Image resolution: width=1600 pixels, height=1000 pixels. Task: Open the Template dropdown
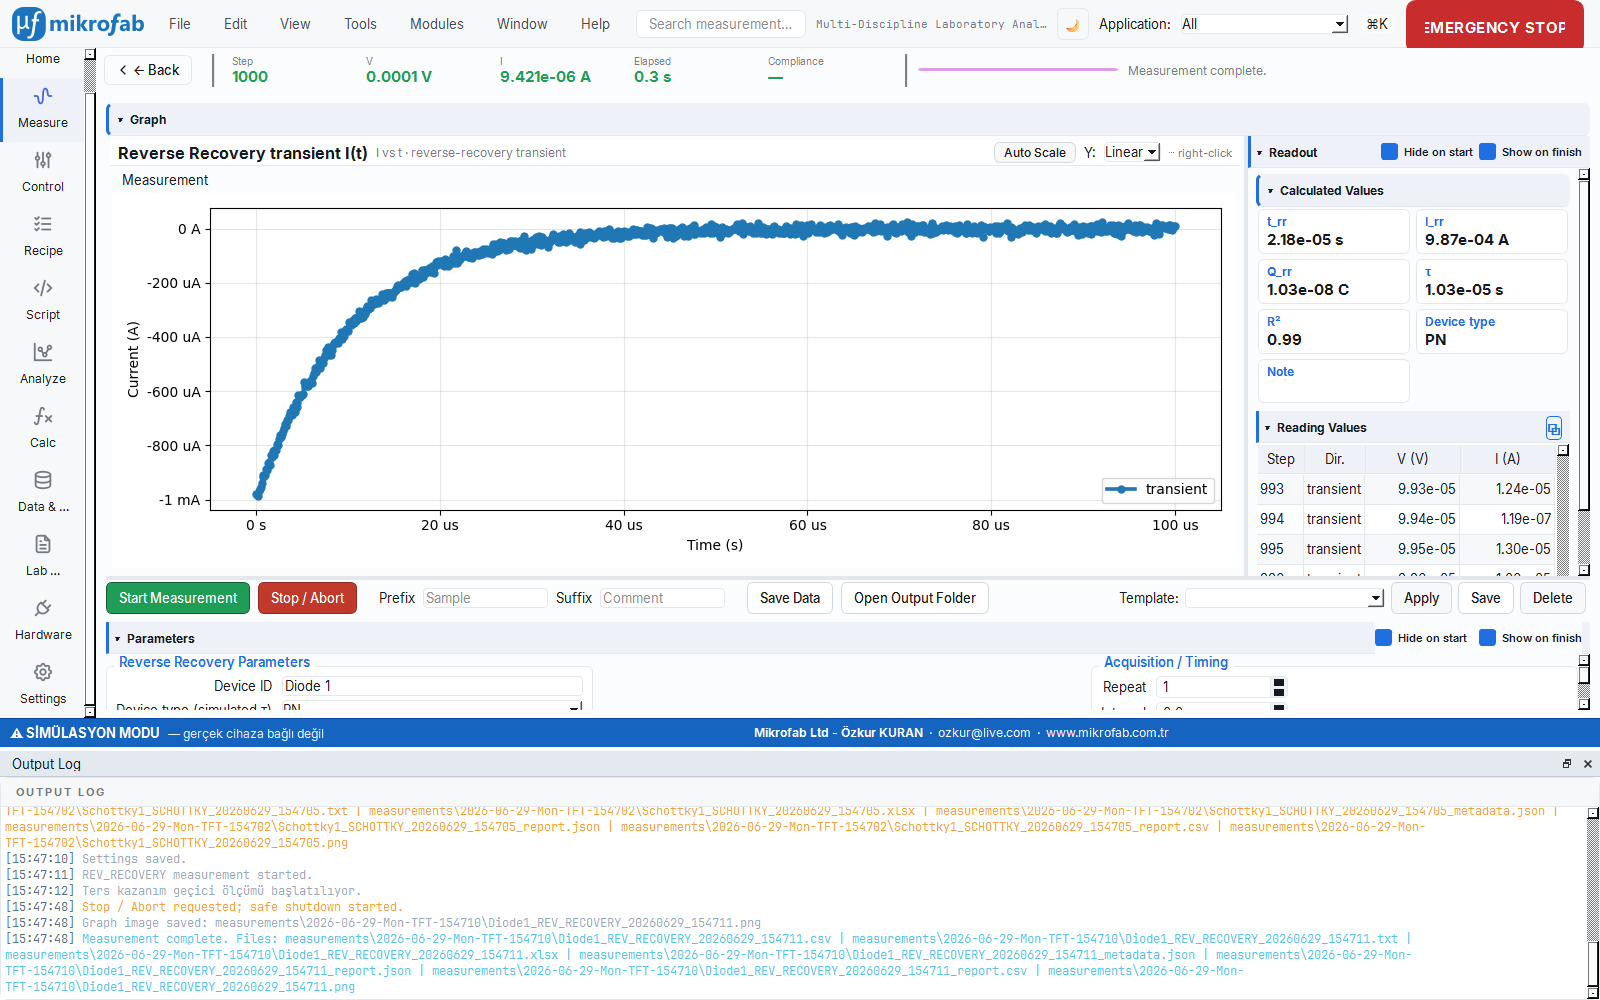tap(1285, 598)
